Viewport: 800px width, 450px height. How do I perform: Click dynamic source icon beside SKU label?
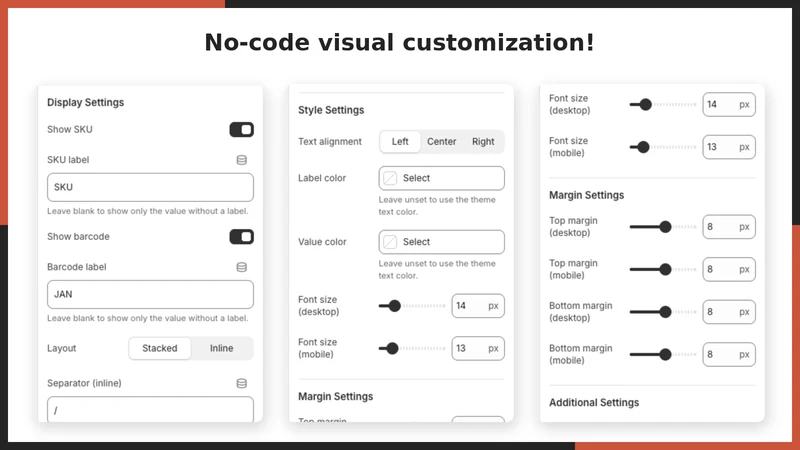pos(242,160)
